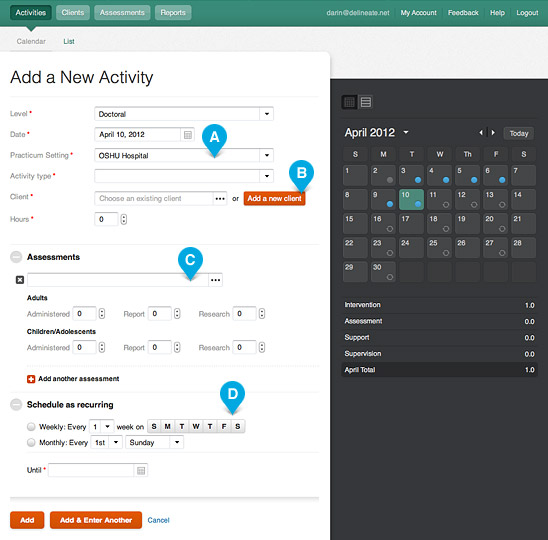Image resolution: width=548 pixels, height=540 pixels.
Task: Select April 10 on the calendar
Action: [411, 200]
